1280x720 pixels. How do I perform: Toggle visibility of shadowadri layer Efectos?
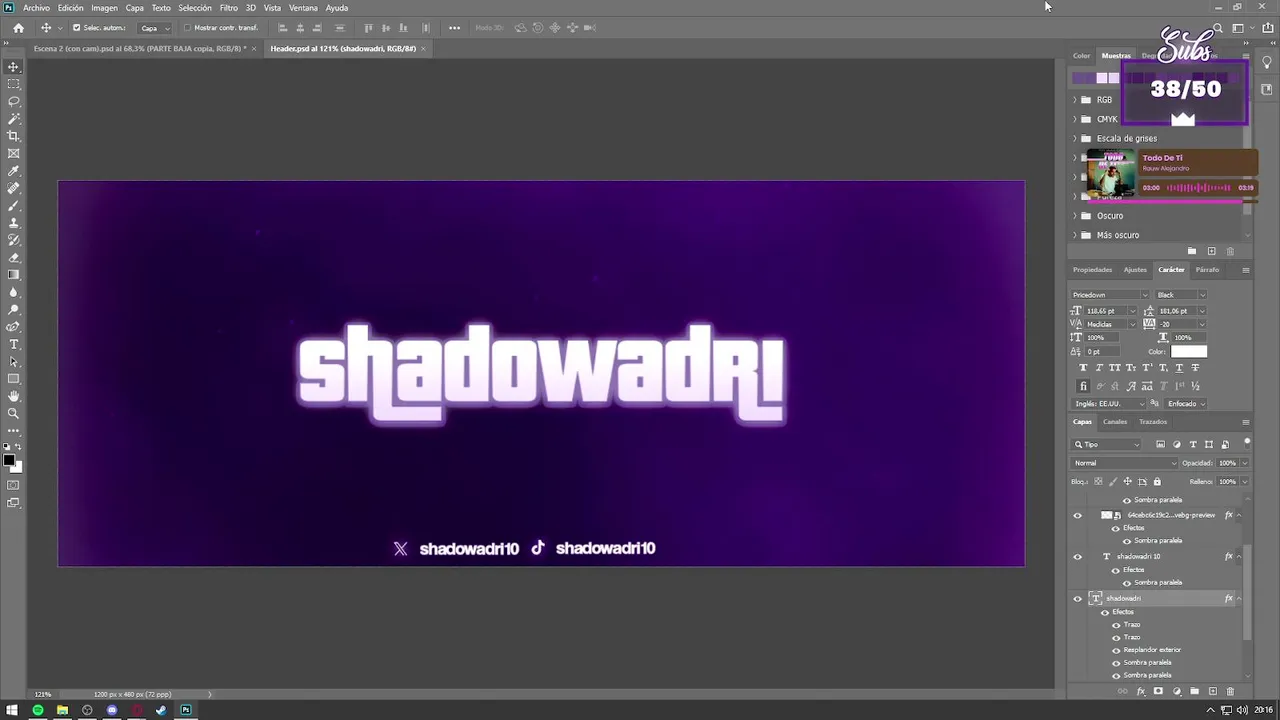click(x=1105, y=612)
